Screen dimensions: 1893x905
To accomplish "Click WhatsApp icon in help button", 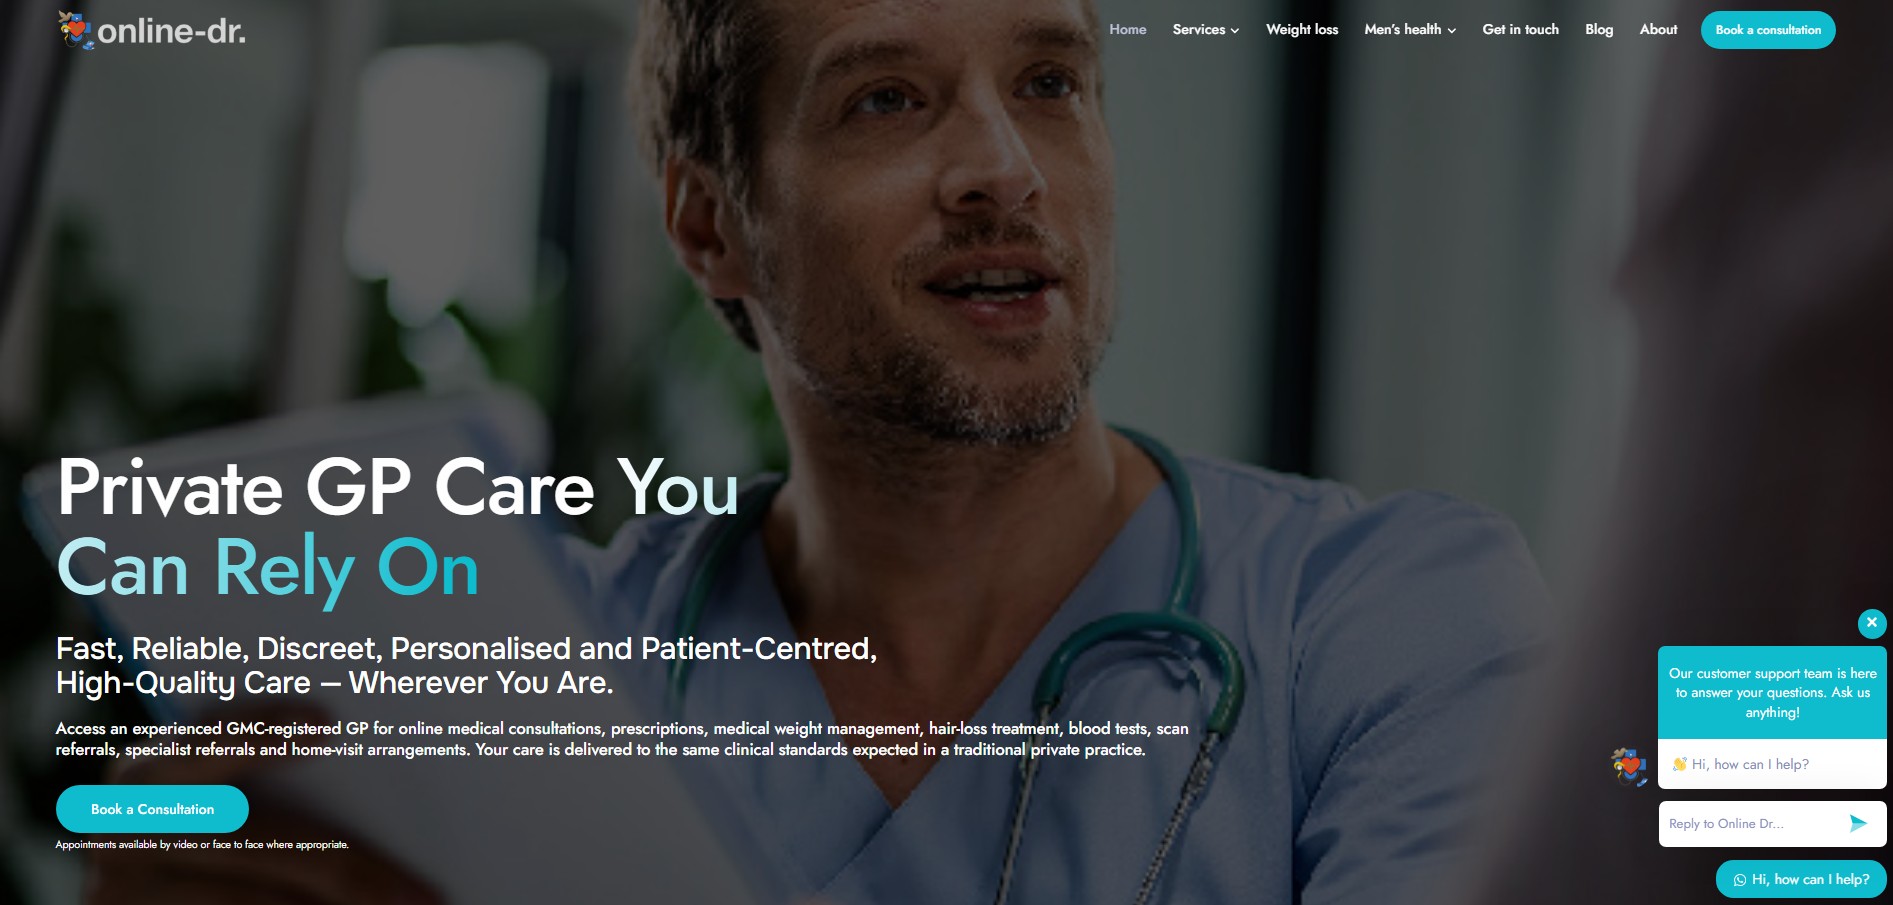I will point(1740,880).
